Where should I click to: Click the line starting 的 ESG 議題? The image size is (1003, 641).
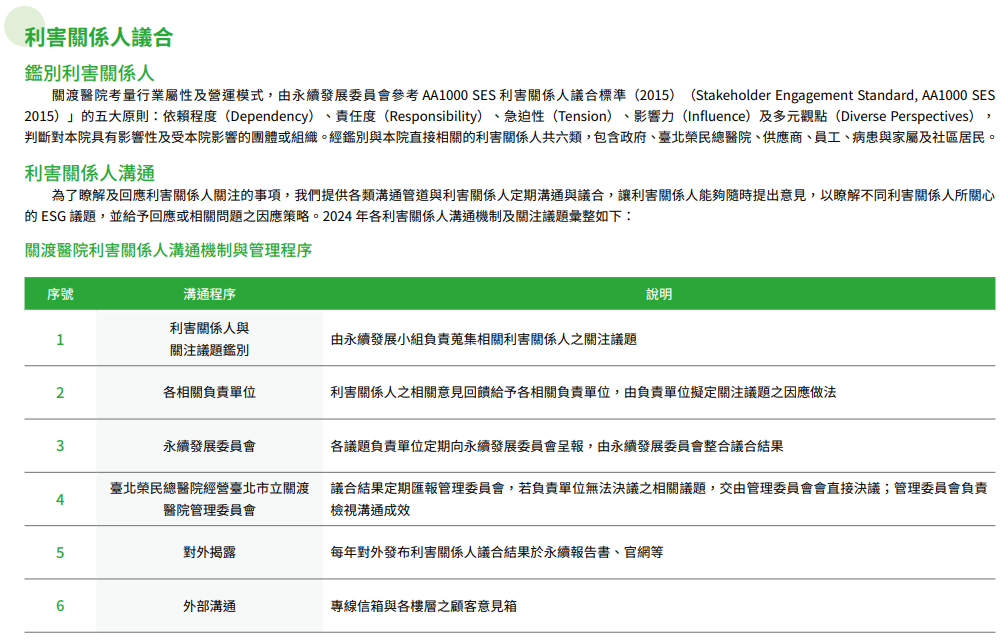click(329, 216)
